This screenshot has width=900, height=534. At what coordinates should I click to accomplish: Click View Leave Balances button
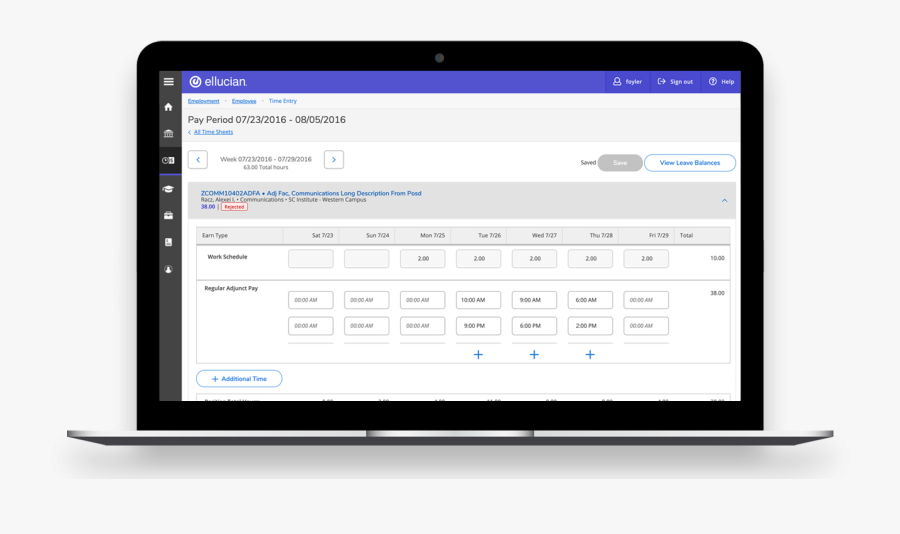tap(690, 163)
